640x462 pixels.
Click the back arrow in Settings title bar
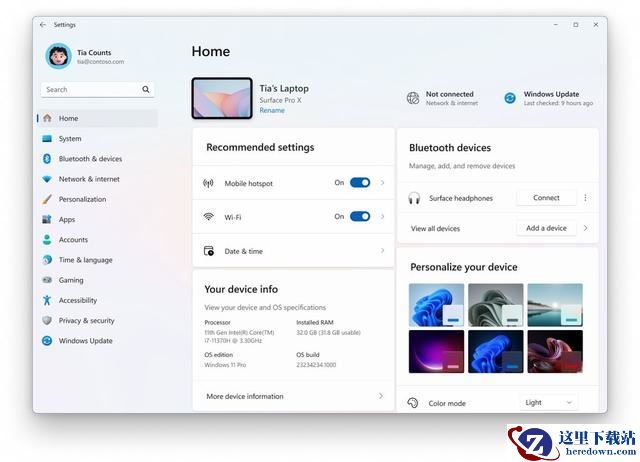click(x=43, y=25)
